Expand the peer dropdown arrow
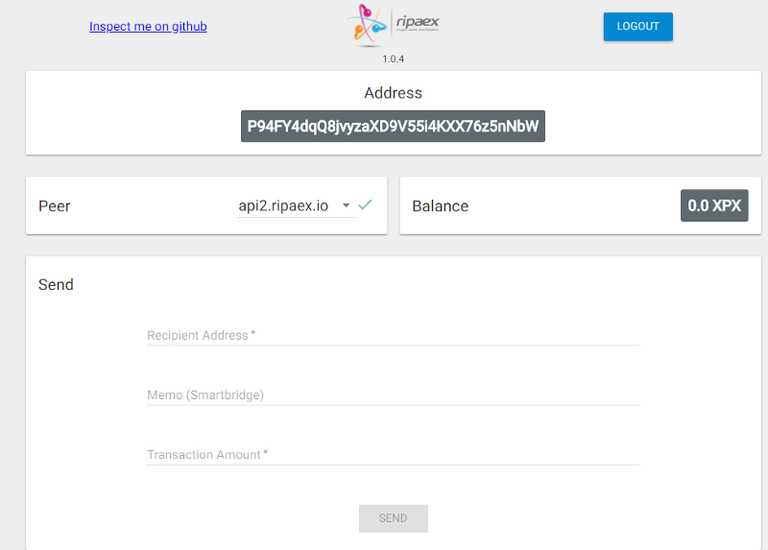 click(346, 205)
